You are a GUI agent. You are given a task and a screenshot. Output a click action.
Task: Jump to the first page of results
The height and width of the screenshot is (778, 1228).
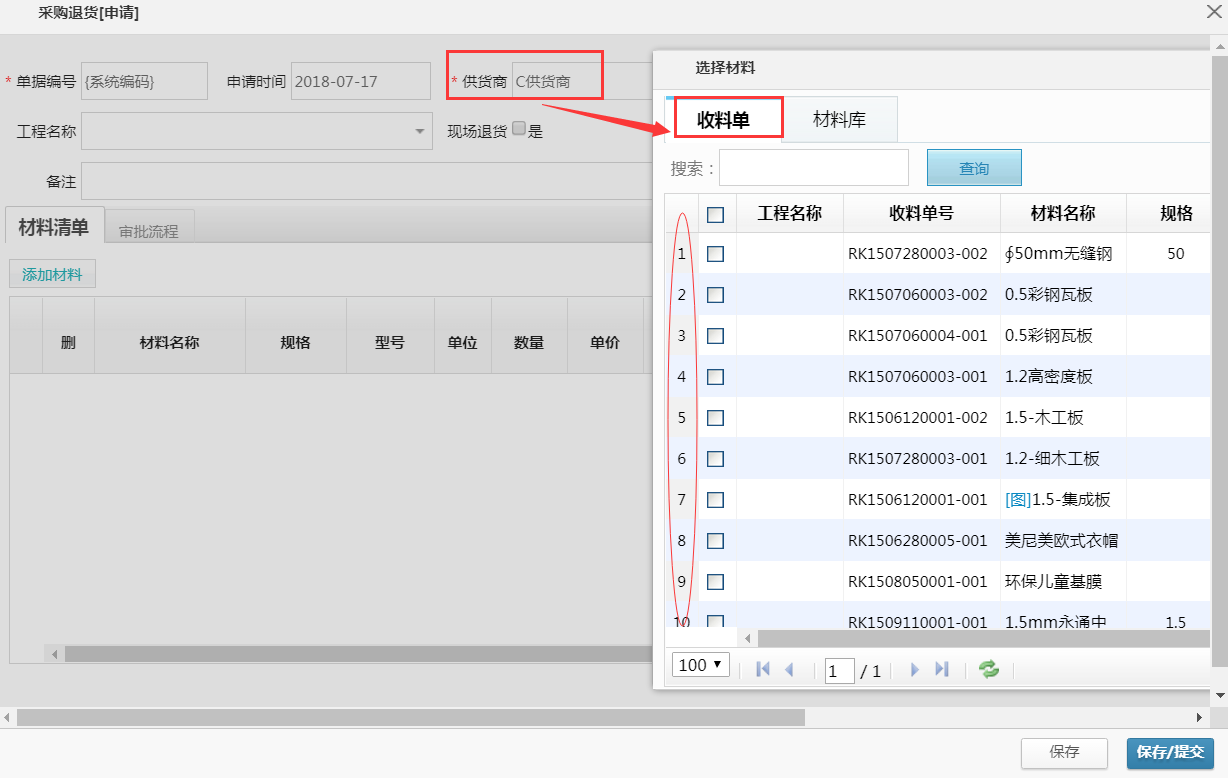click(763, 670)
